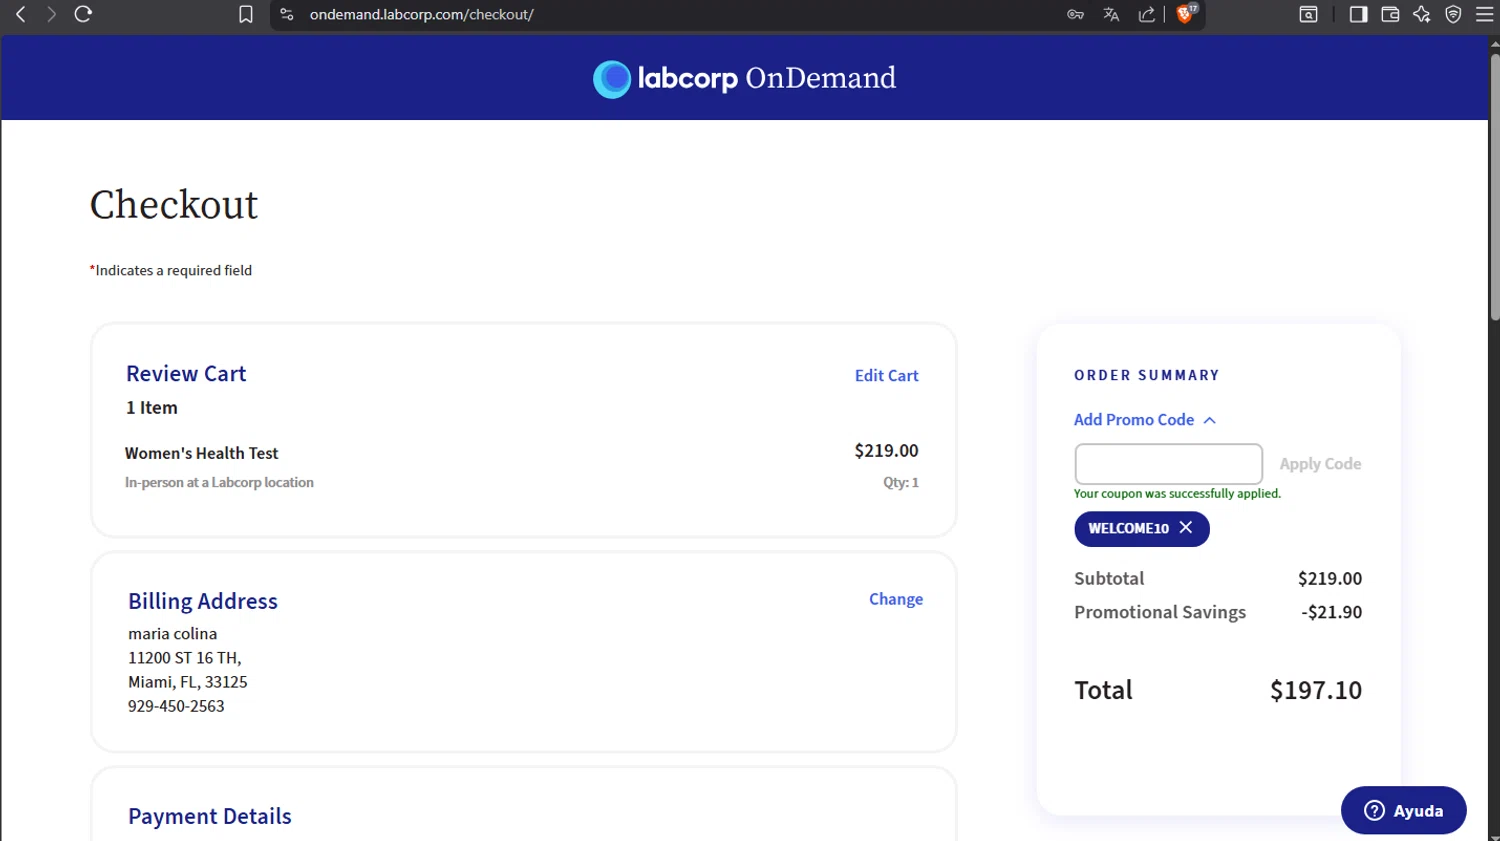Screen dimensions: 1500x841
Task: Click 'In-person at a Labcorp location' text
Action: pos(219,482)
